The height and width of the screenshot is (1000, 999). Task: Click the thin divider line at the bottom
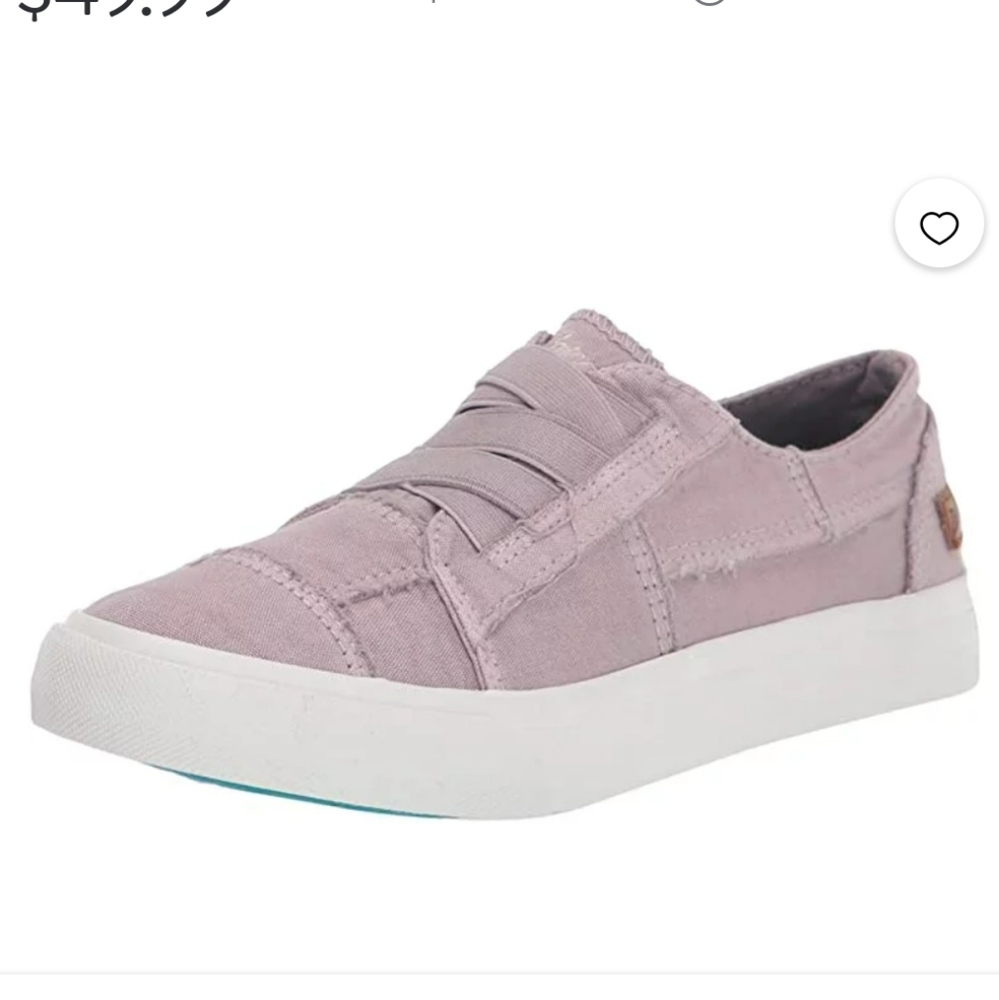500,973
